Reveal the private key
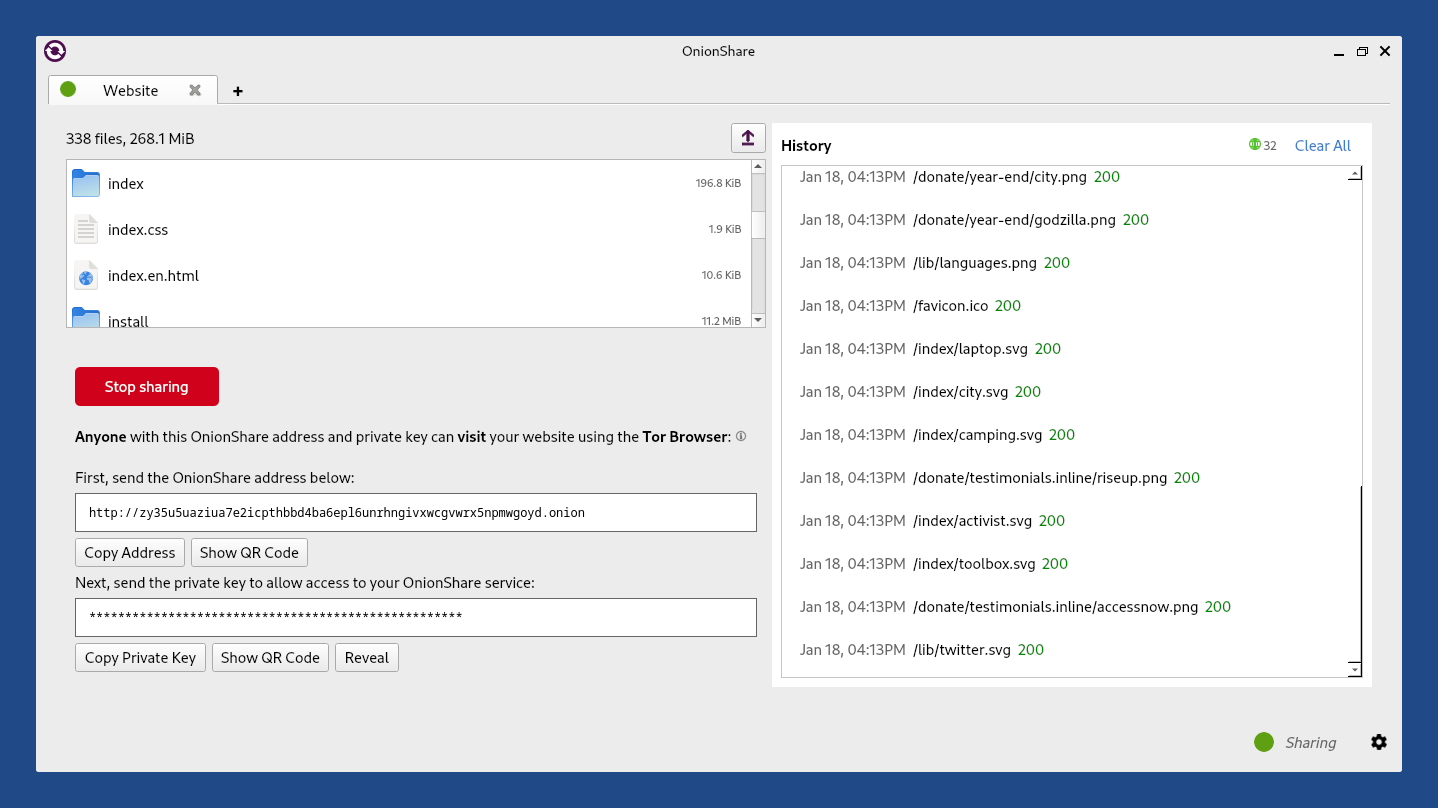 (x=367, y=657)
